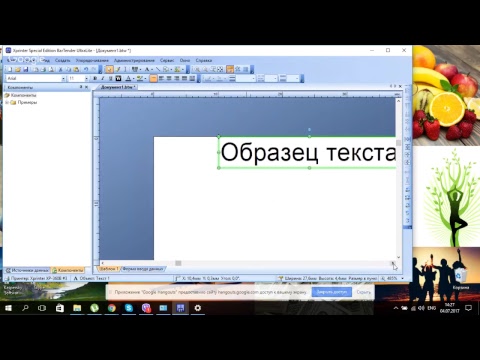Select the Шаблон 1 template tab
This screenshot has width=480, height=360.
109,268
